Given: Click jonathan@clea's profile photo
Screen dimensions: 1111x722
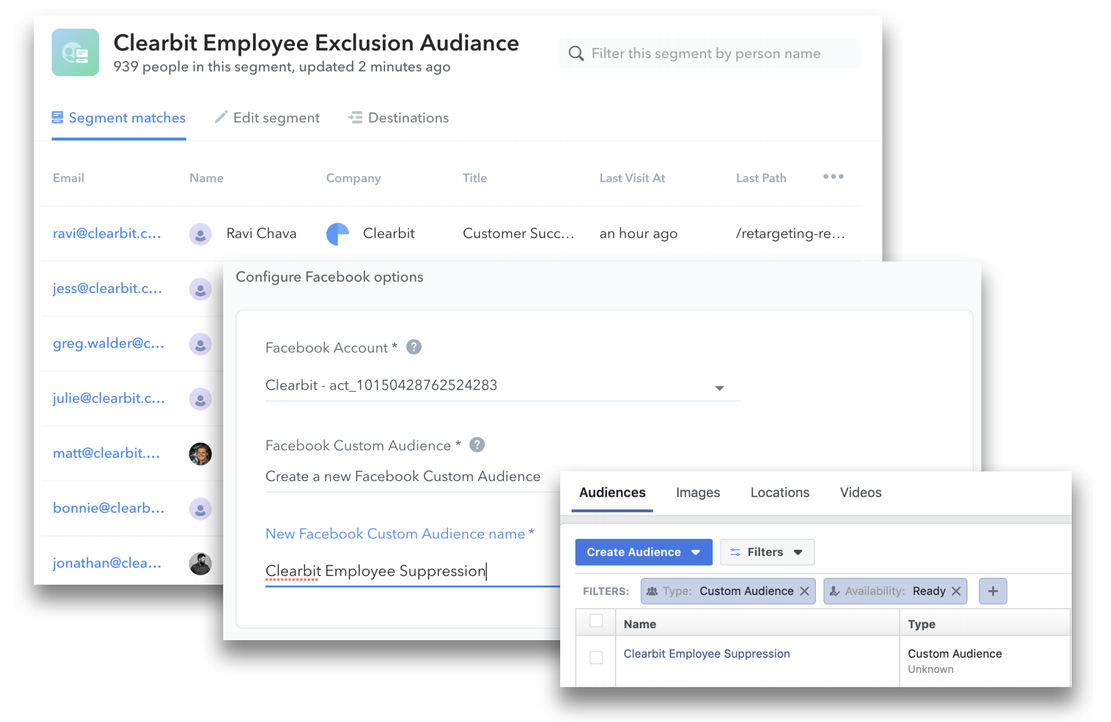Looking at the screenshot, I should [x=201, y=563].
